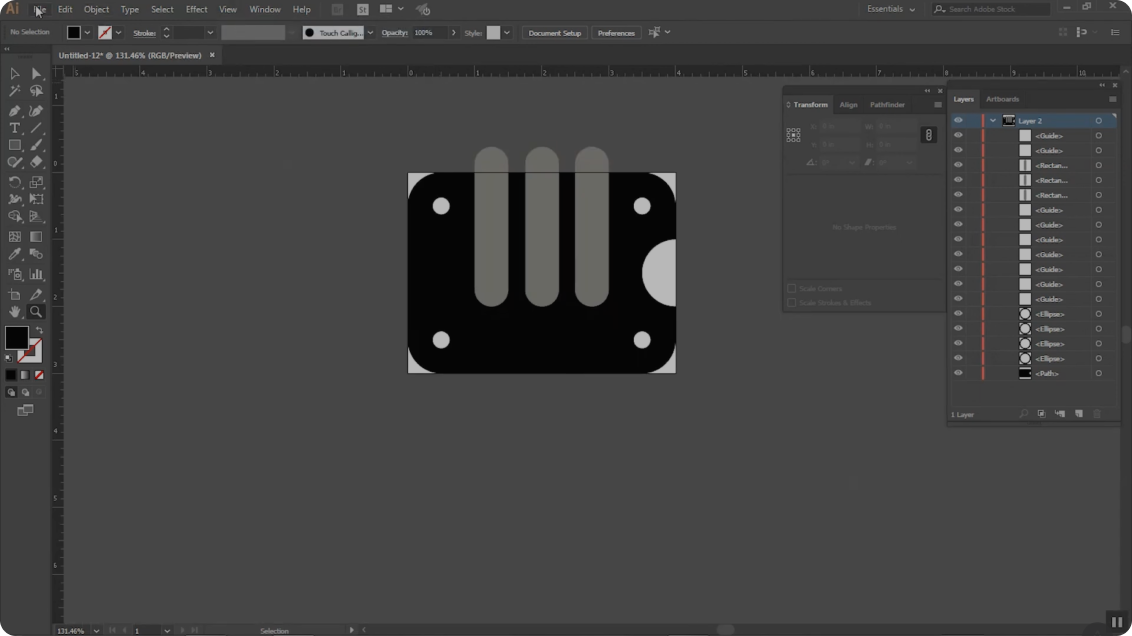Open the Opacity dropdown arrow
This screenshot has height=636, width=1132.
pyautogui.click(x=454, y=32)
